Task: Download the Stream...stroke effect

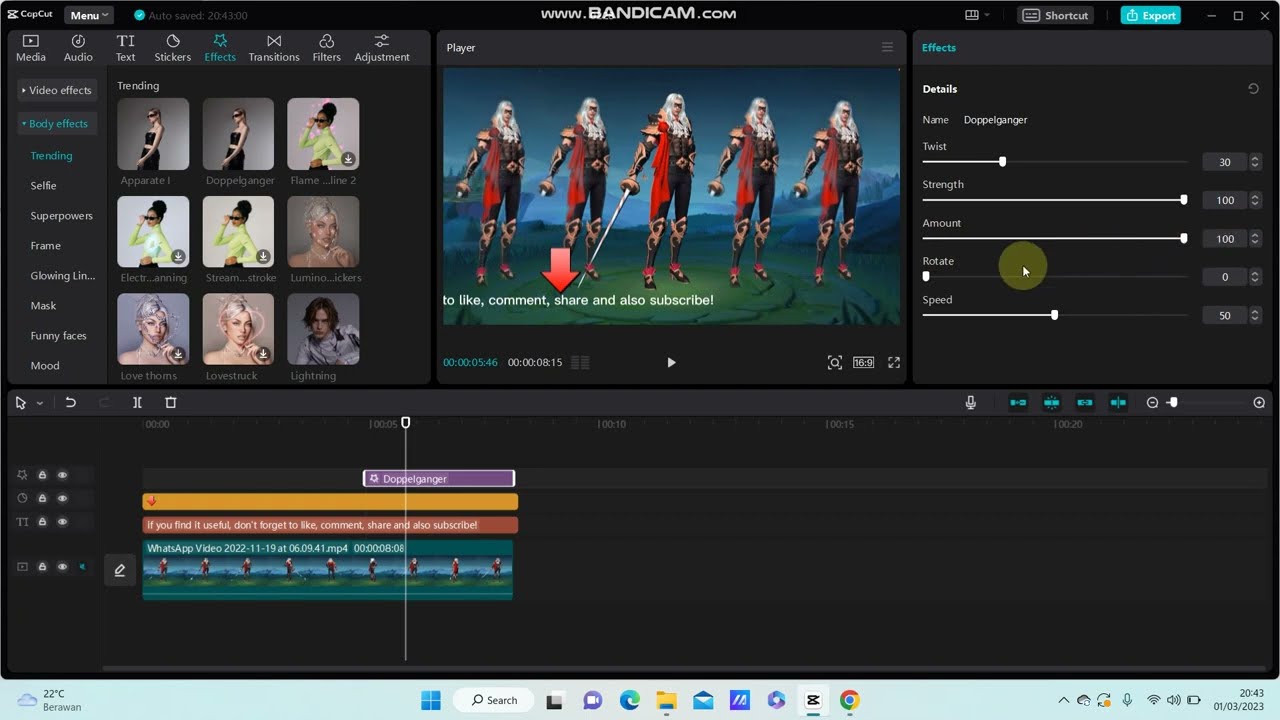Action: point(263,257)
